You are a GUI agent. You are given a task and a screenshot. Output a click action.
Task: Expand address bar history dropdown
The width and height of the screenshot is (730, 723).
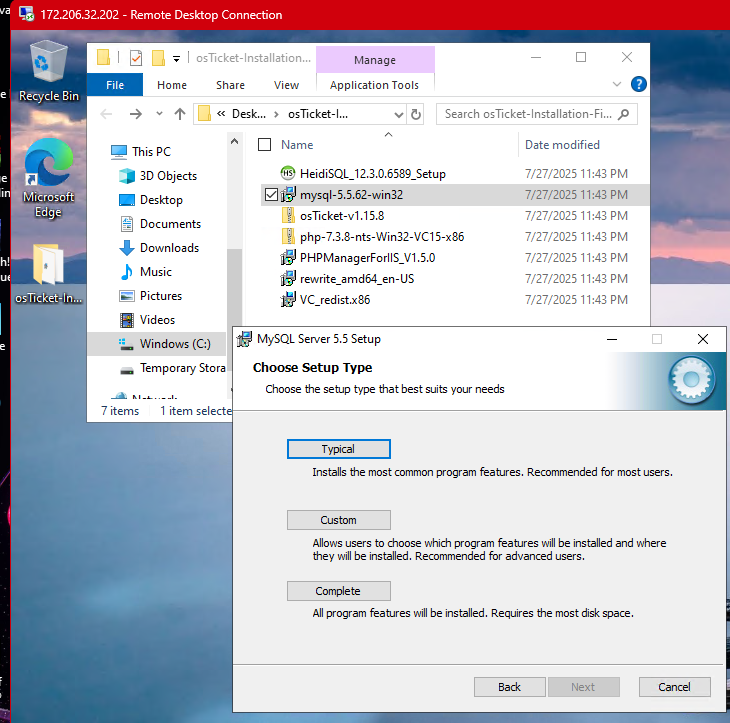(x=399, y=115)
